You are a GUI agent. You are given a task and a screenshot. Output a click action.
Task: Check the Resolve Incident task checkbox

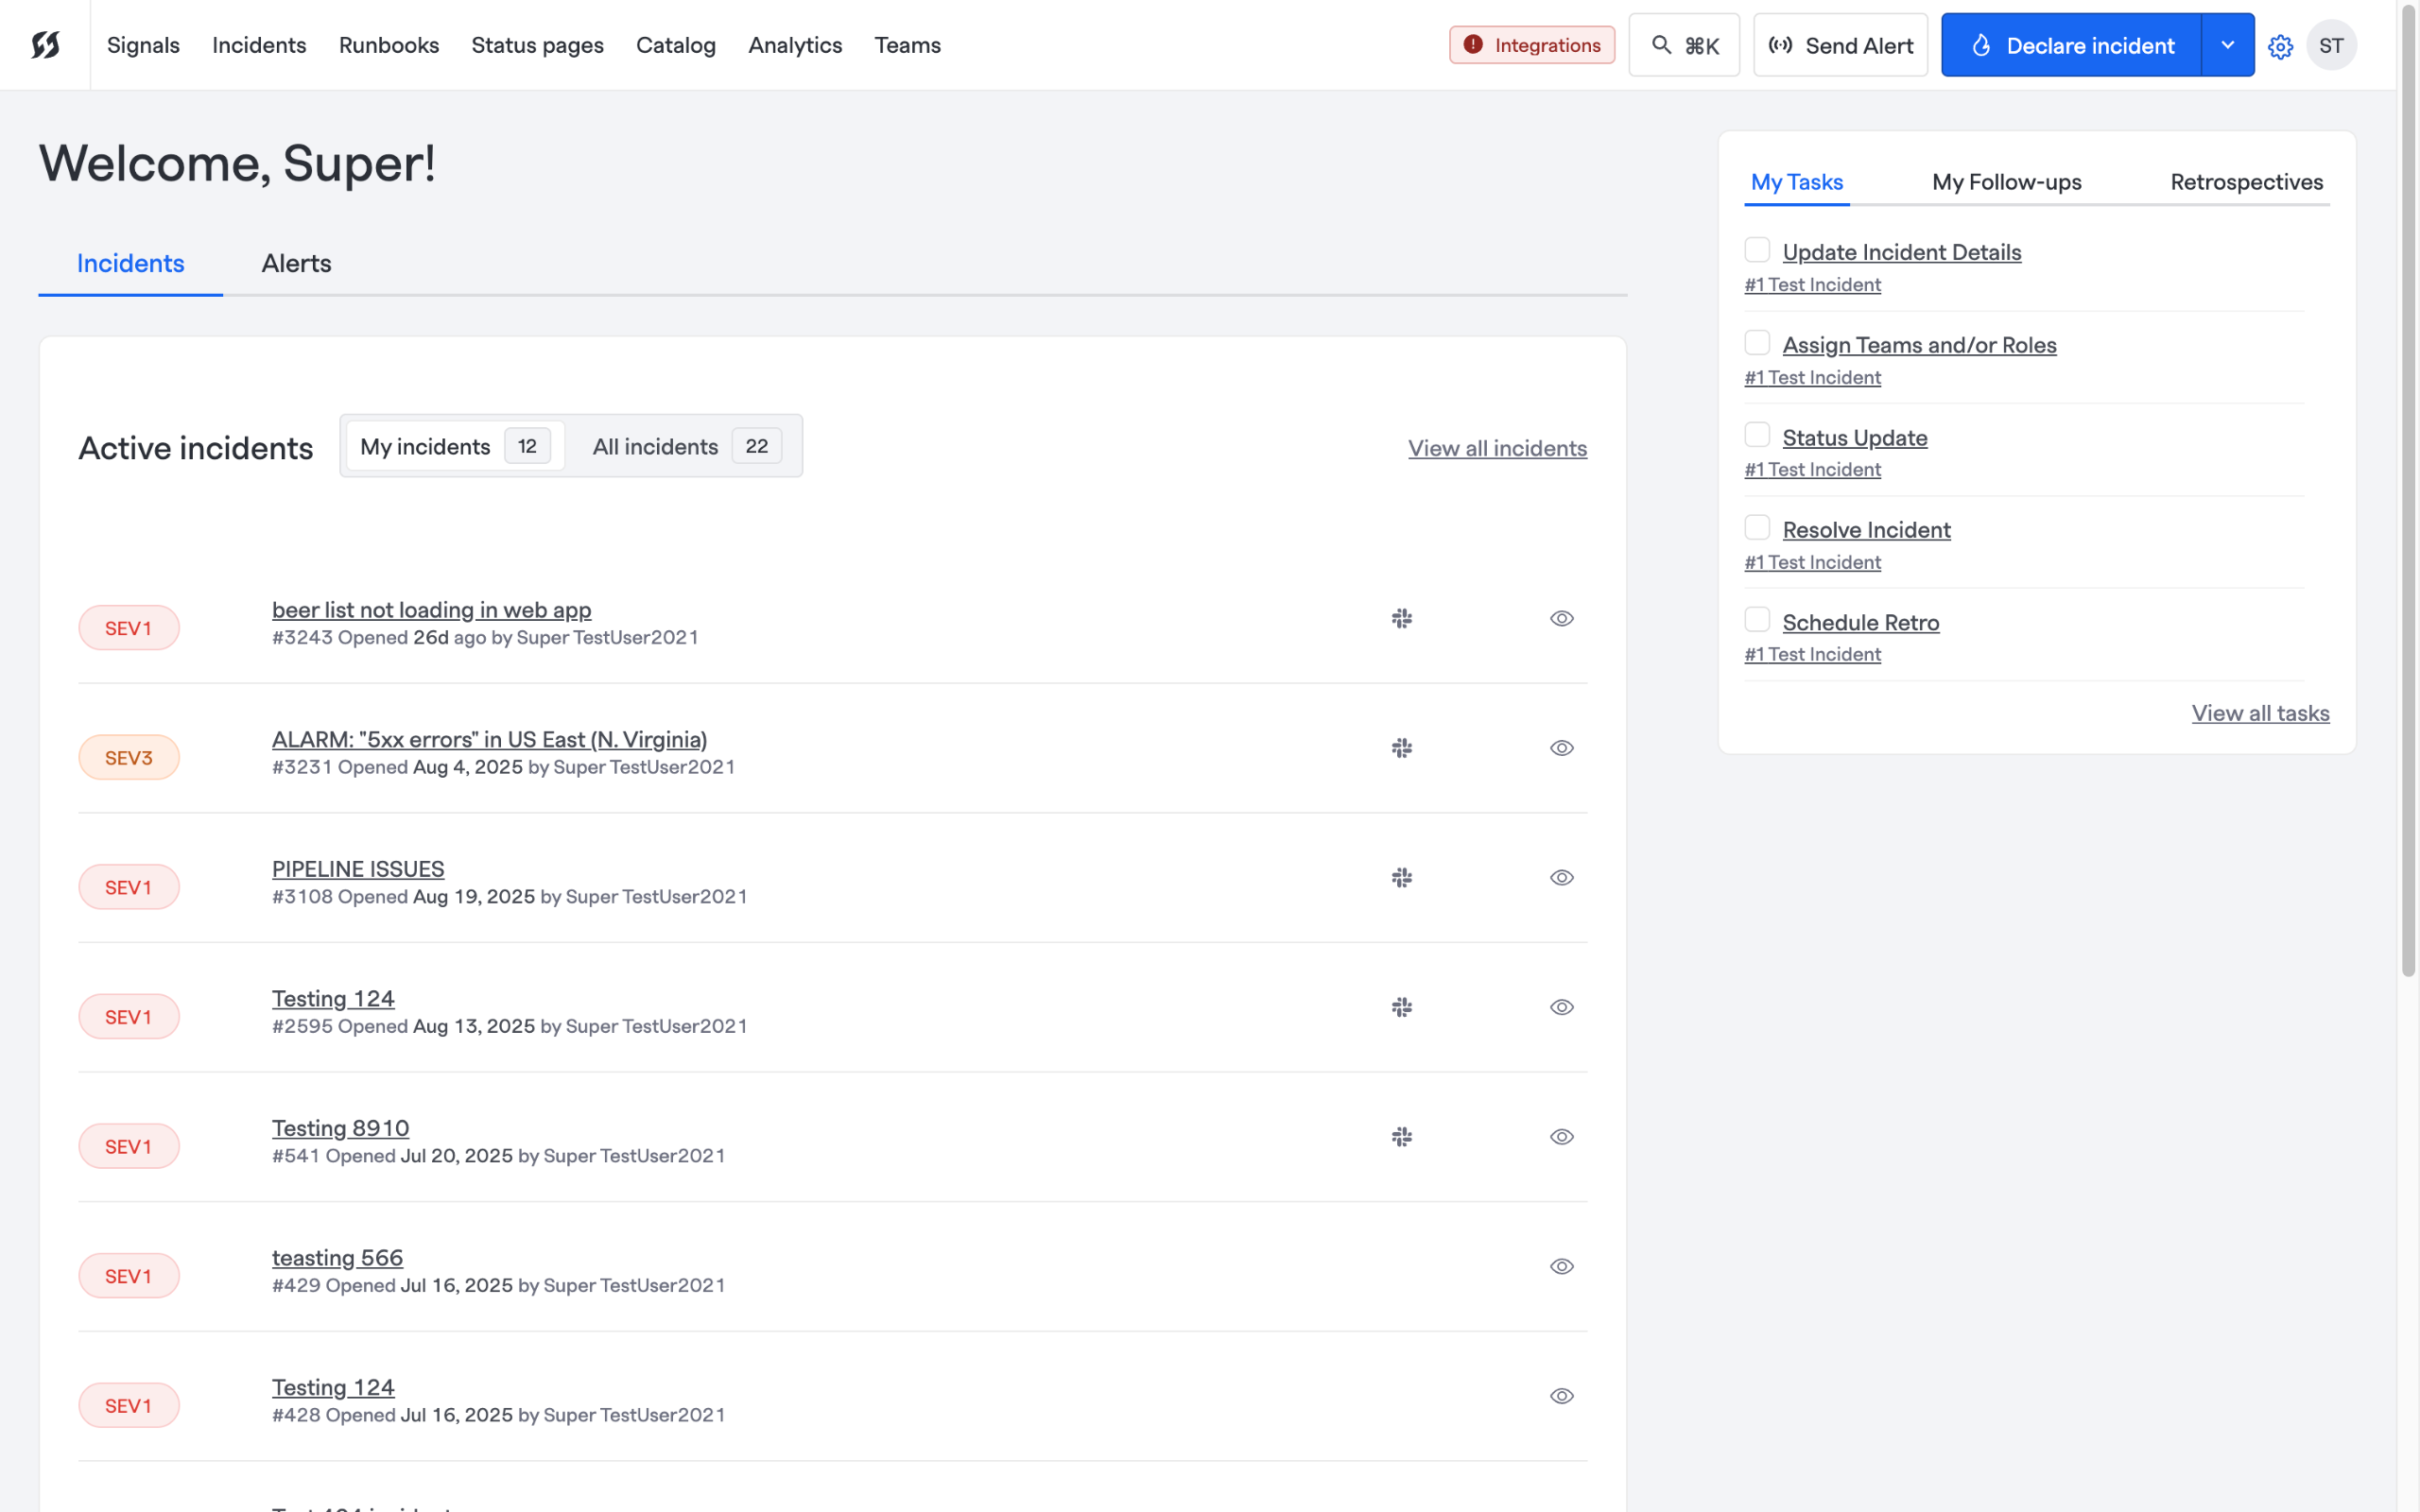pyautogui.click(x=1757, y=528)
